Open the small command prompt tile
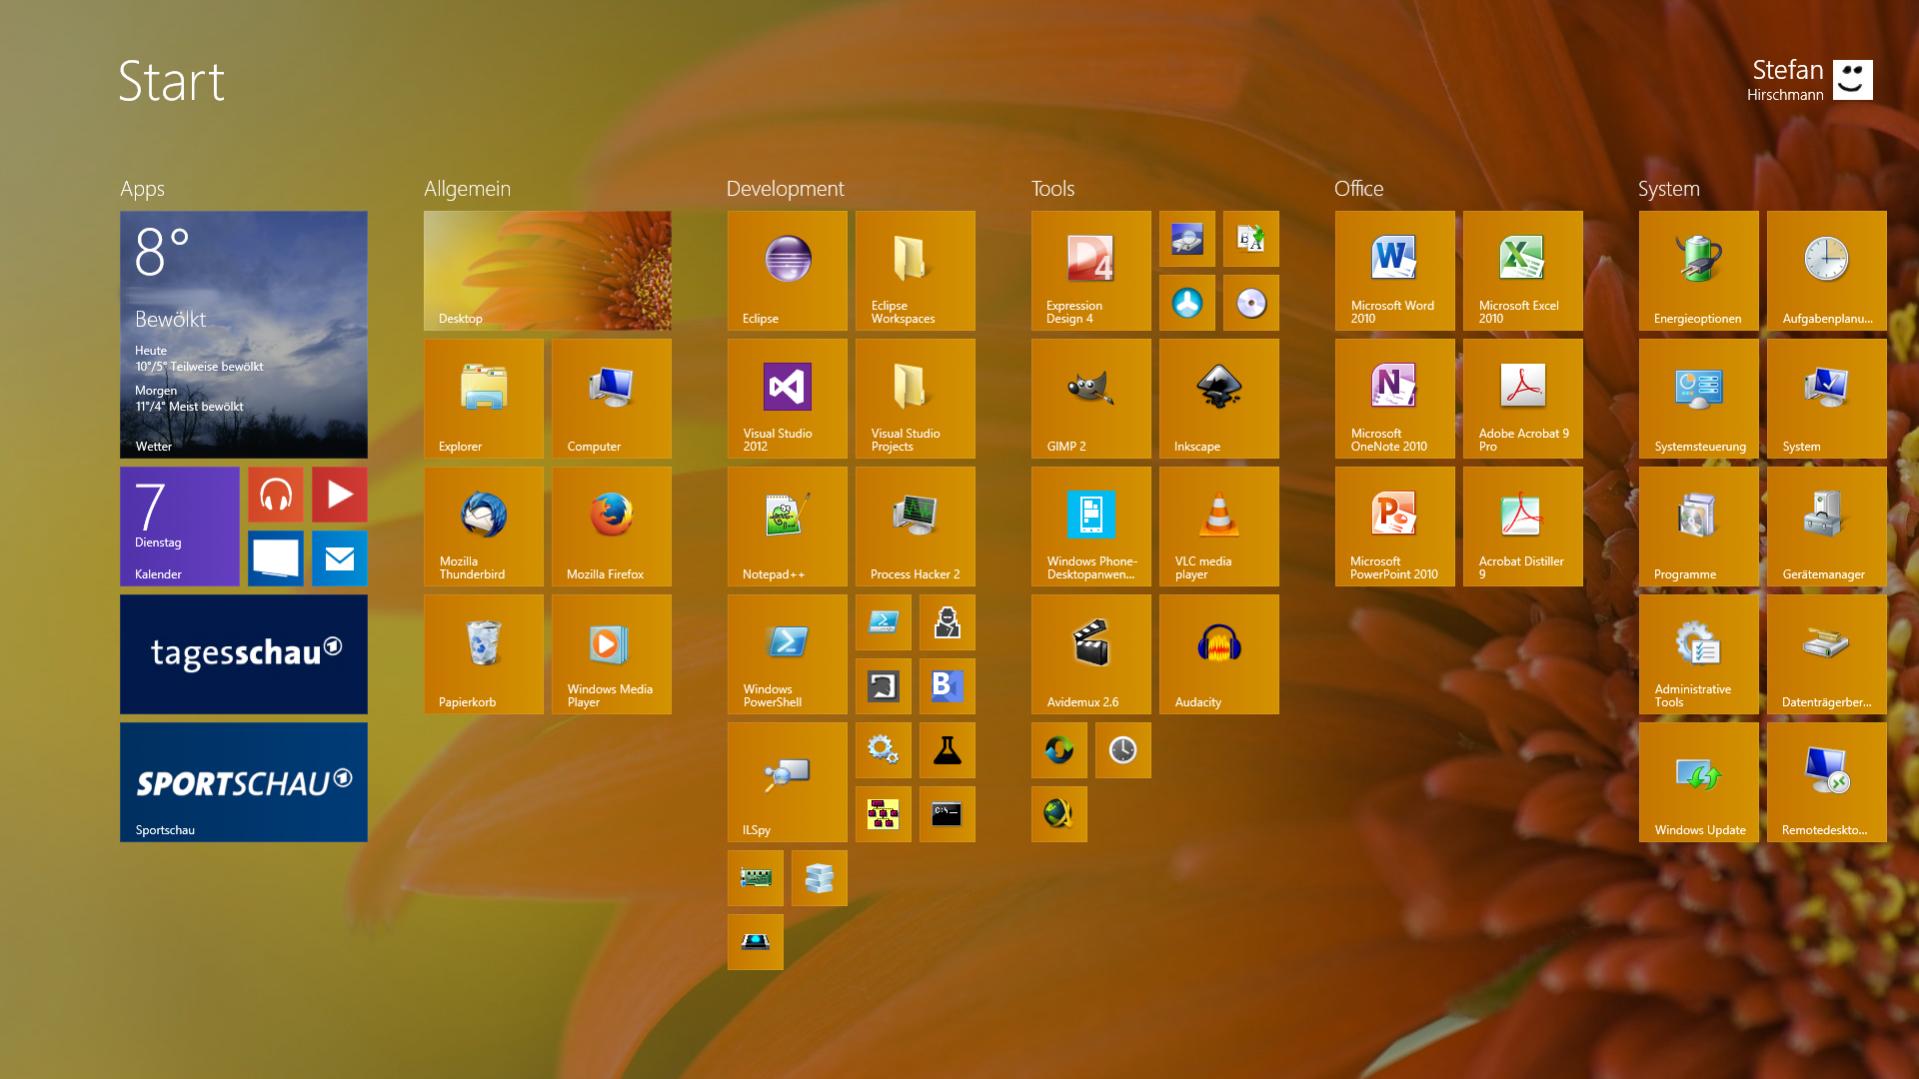The height and width of the screenshot is (1079, 1919). tap(948, 814)
